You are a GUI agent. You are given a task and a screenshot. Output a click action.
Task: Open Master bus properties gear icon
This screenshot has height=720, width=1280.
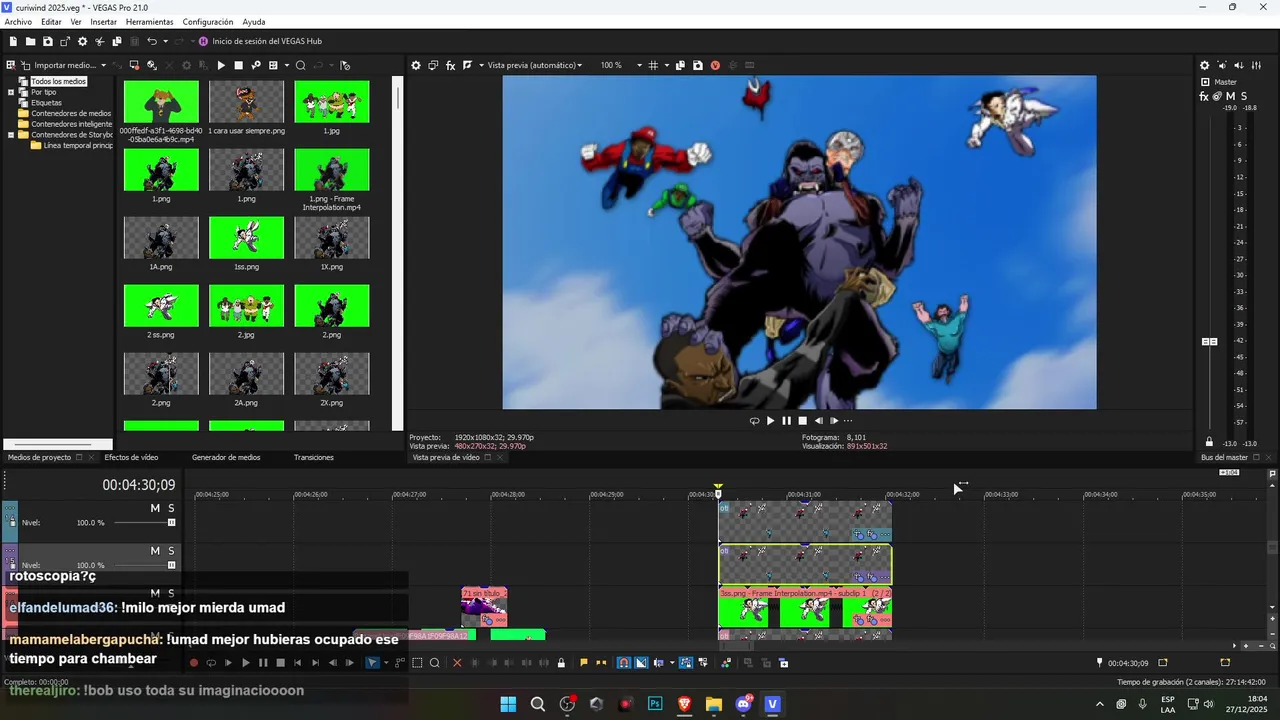point(1205,65)
